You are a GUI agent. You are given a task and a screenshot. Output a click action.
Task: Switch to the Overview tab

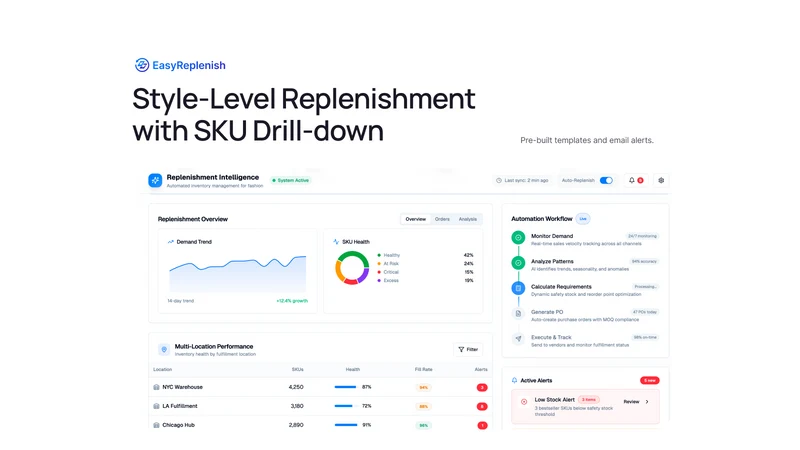415,219
